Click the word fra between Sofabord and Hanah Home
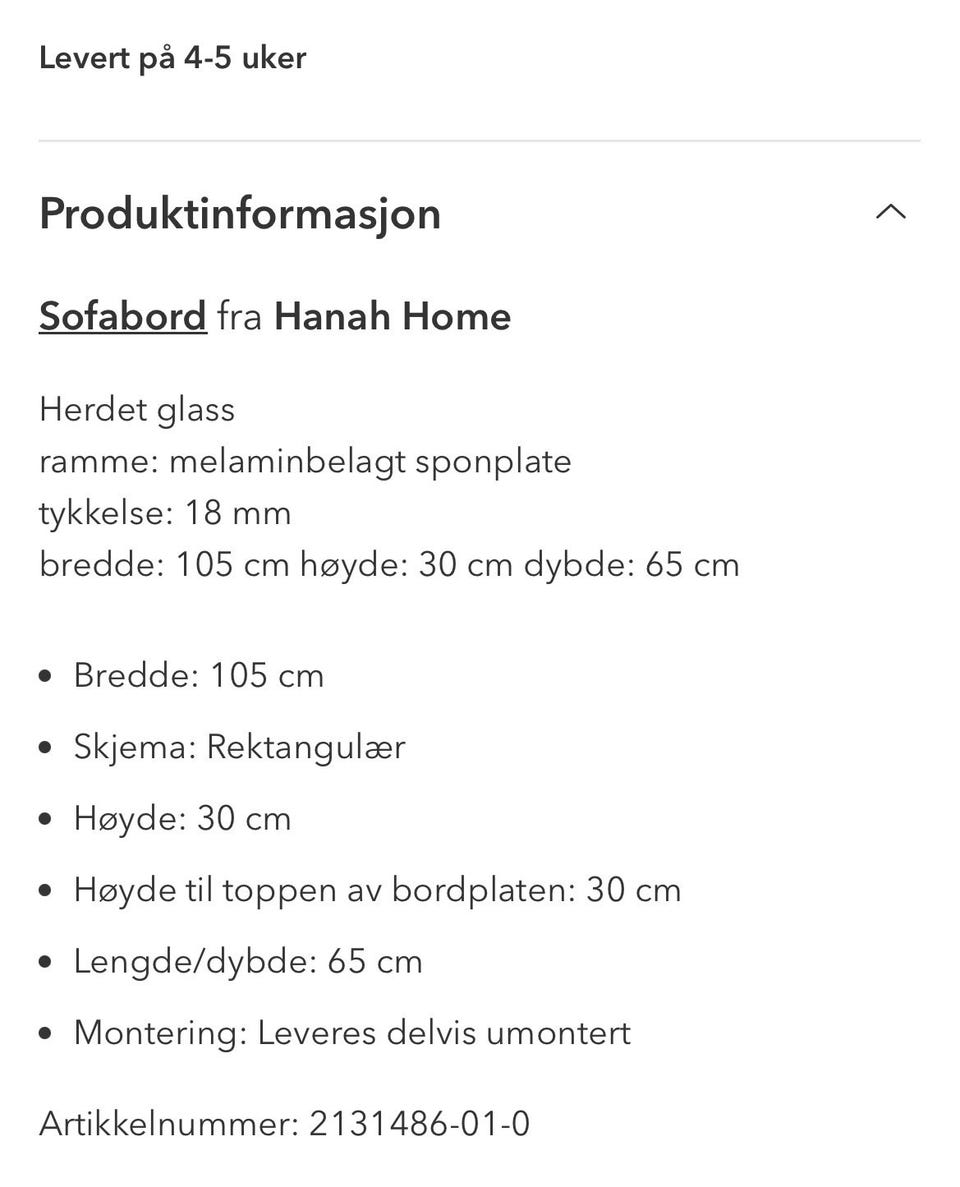The image size is (960, 1187). pos(239,316)
